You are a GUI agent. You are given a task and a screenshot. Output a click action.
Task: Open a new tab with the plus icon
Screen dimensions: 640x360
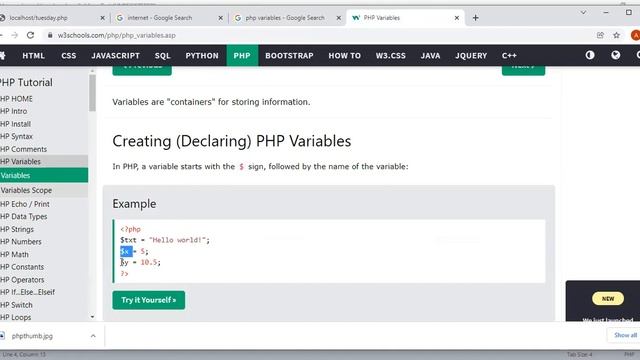point(476,18)
